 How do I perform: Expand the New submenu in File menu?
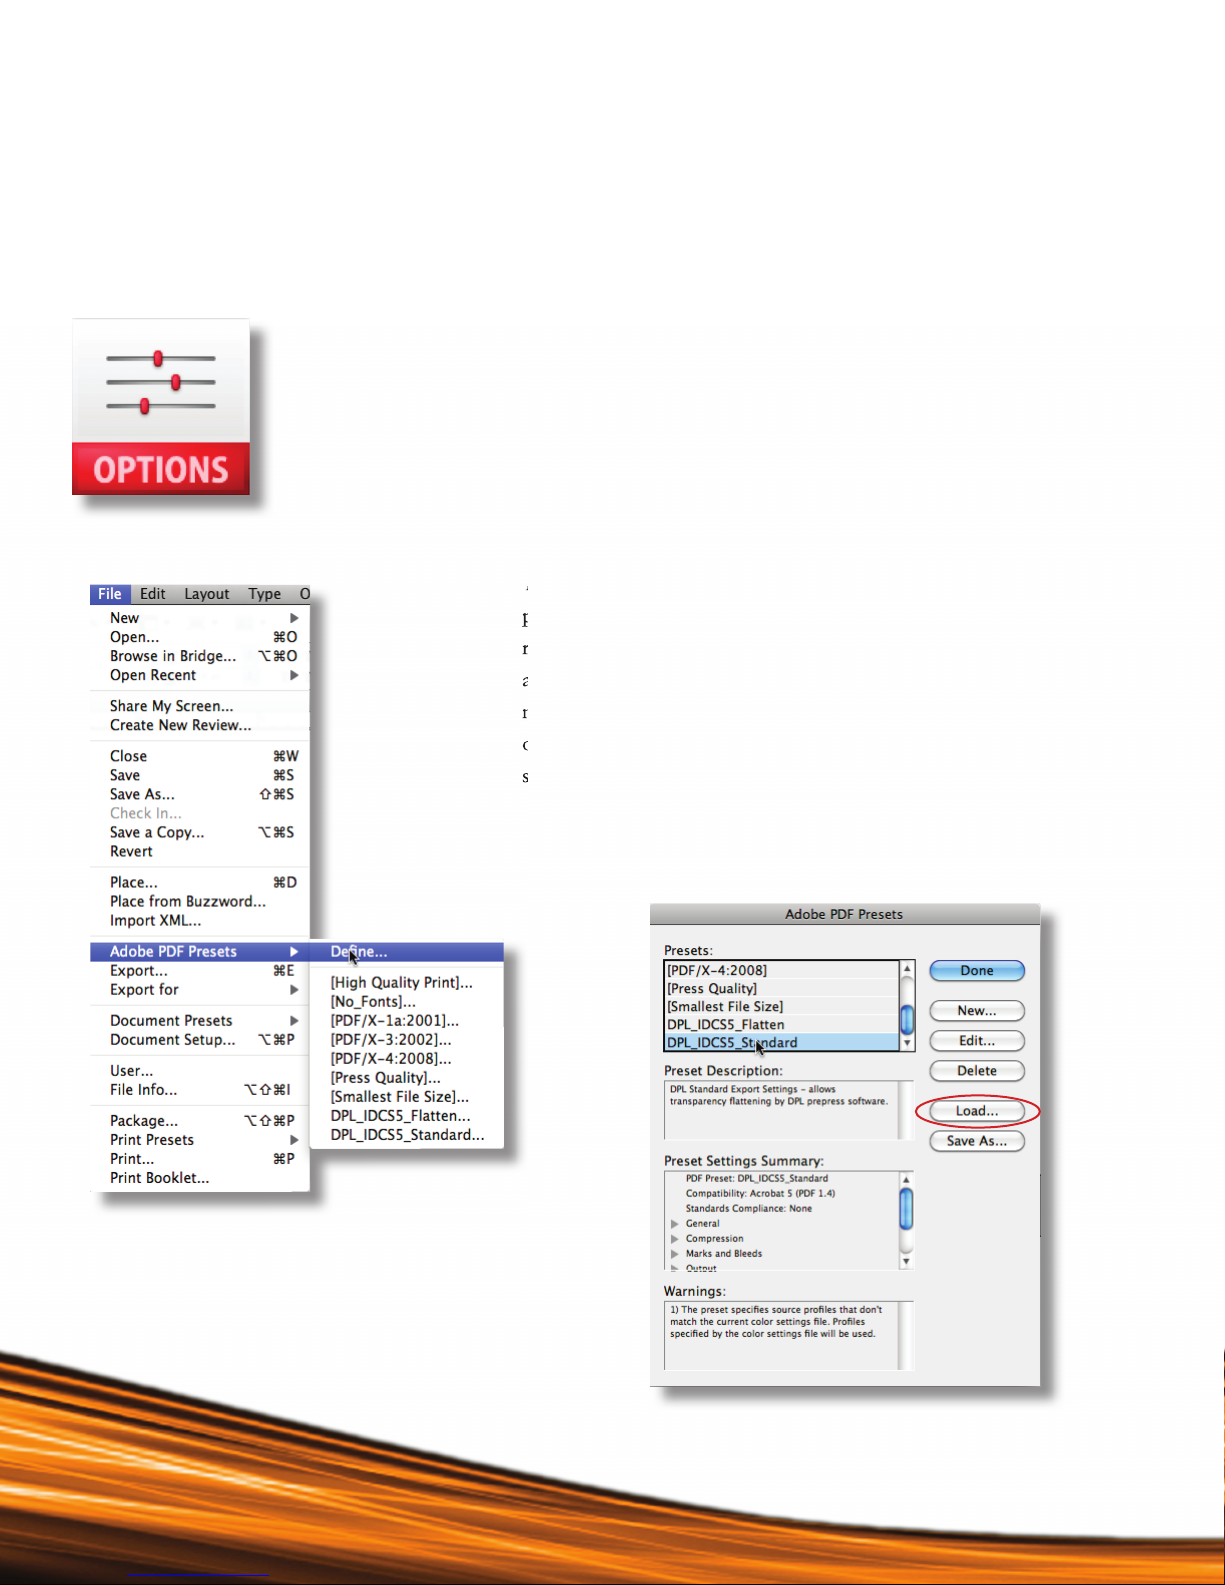200,618
